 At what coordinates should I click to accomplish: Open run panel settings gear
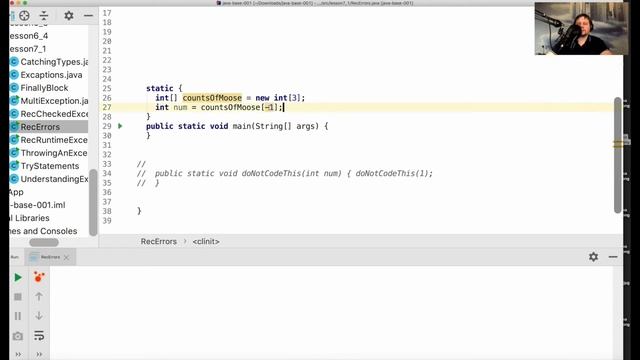[593, 257]
